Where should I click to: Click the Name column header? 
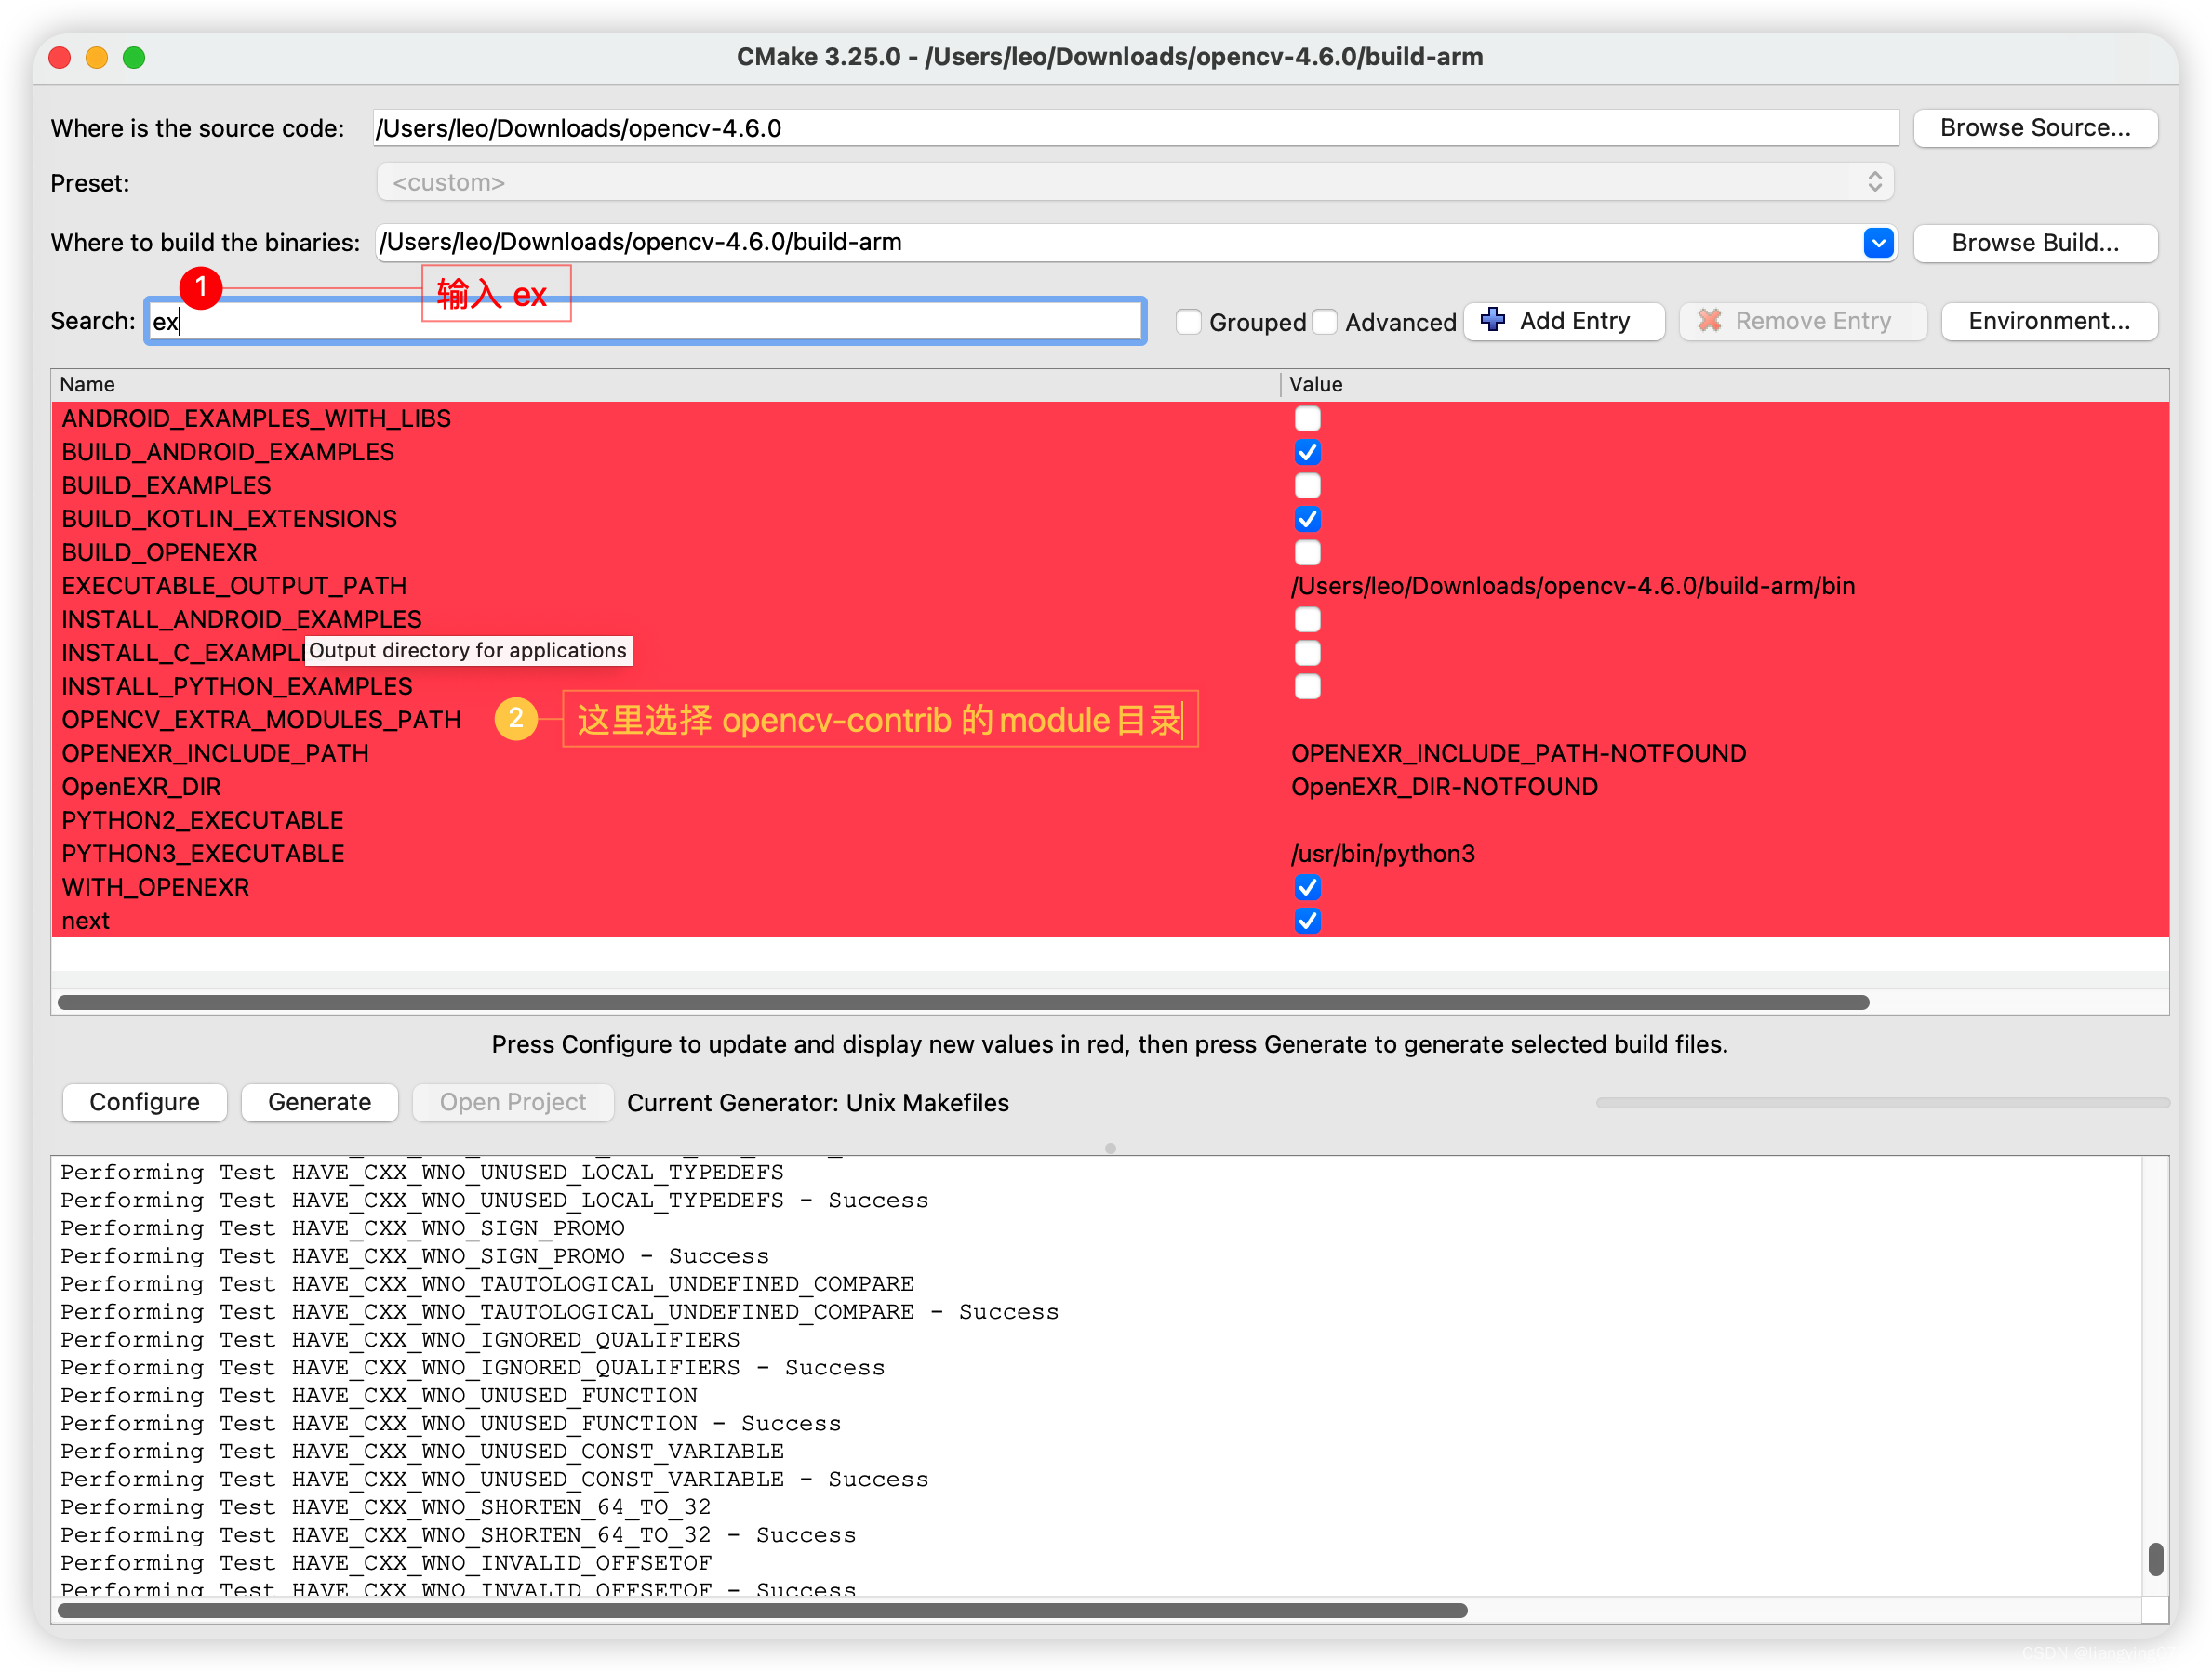coord(87,384)
